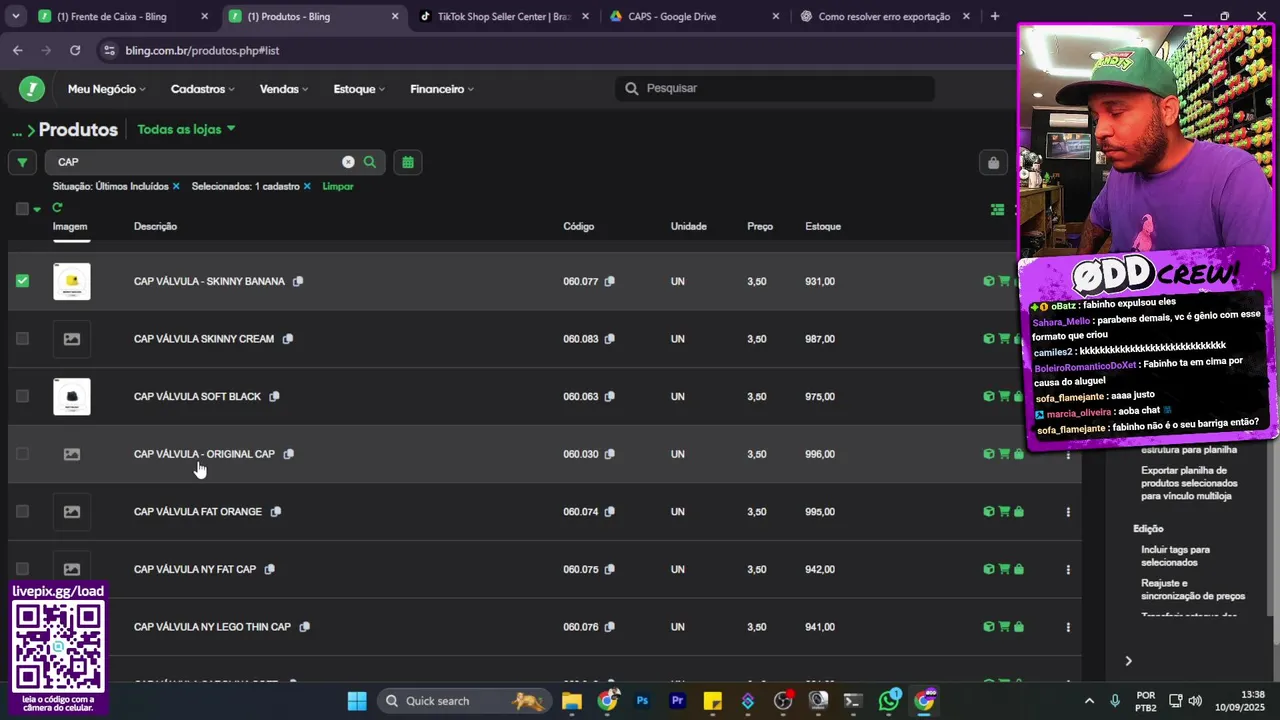Check the SOFT BLACK product checkbox
This screenshot has height=720, width=1280.
pos(22,396)
